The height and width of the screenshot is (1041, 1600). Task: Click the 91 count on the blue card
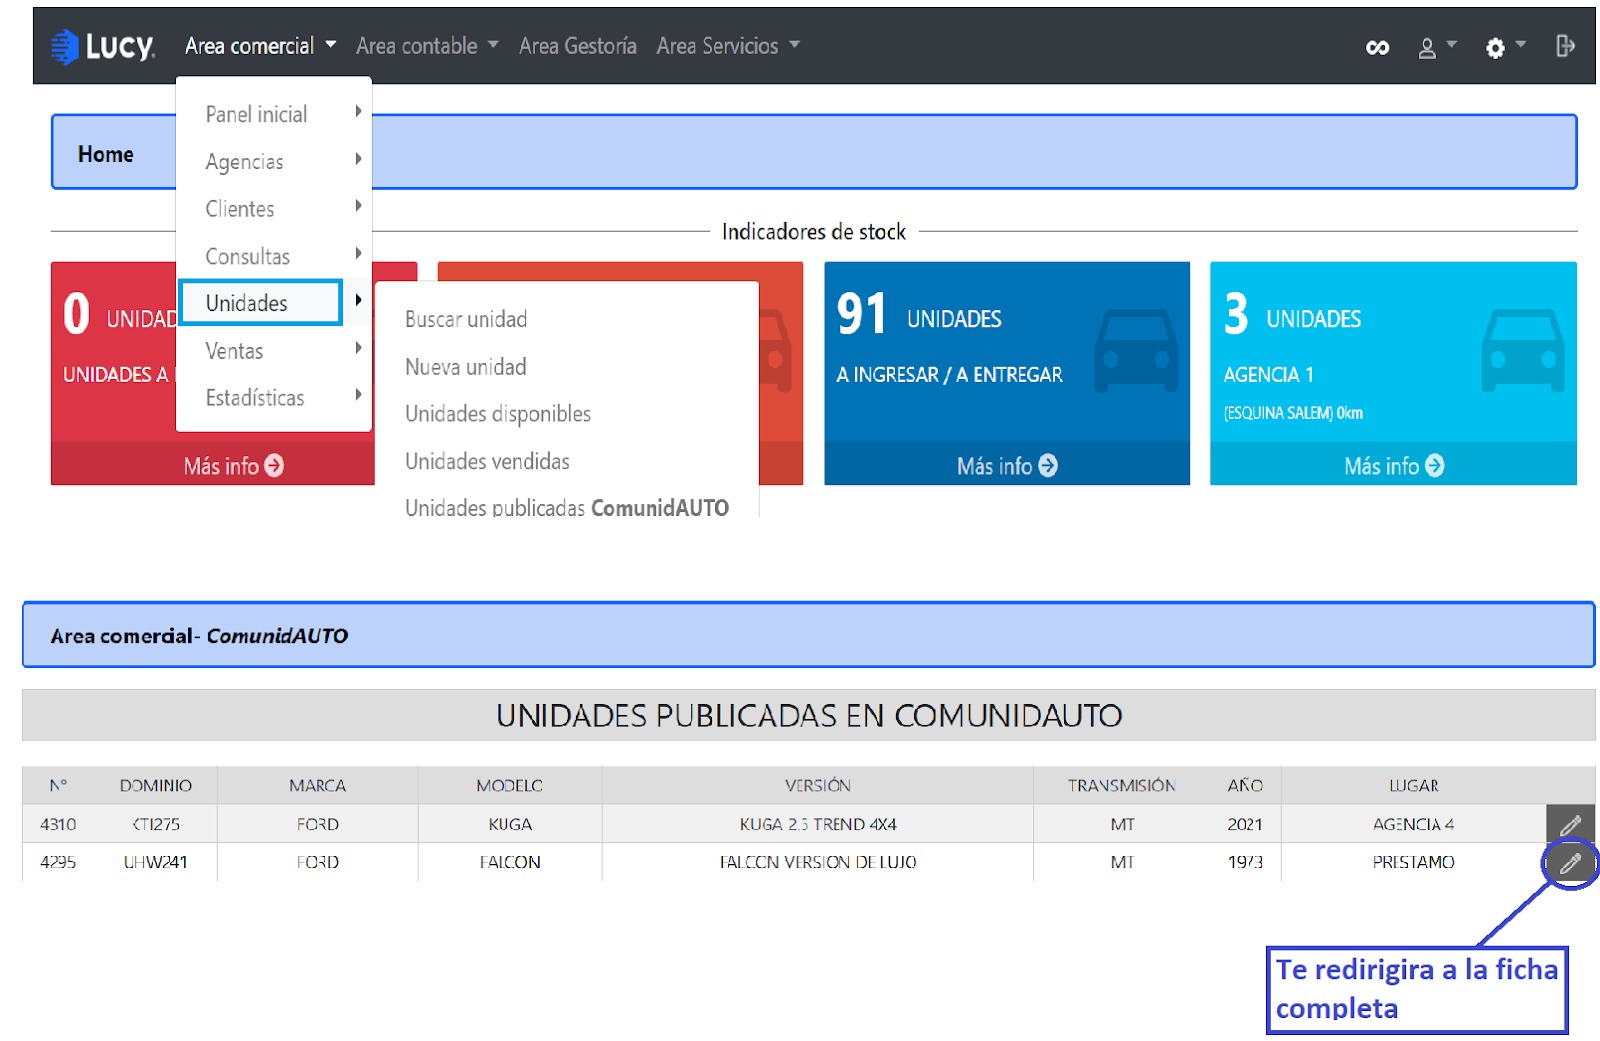[862, 314]
